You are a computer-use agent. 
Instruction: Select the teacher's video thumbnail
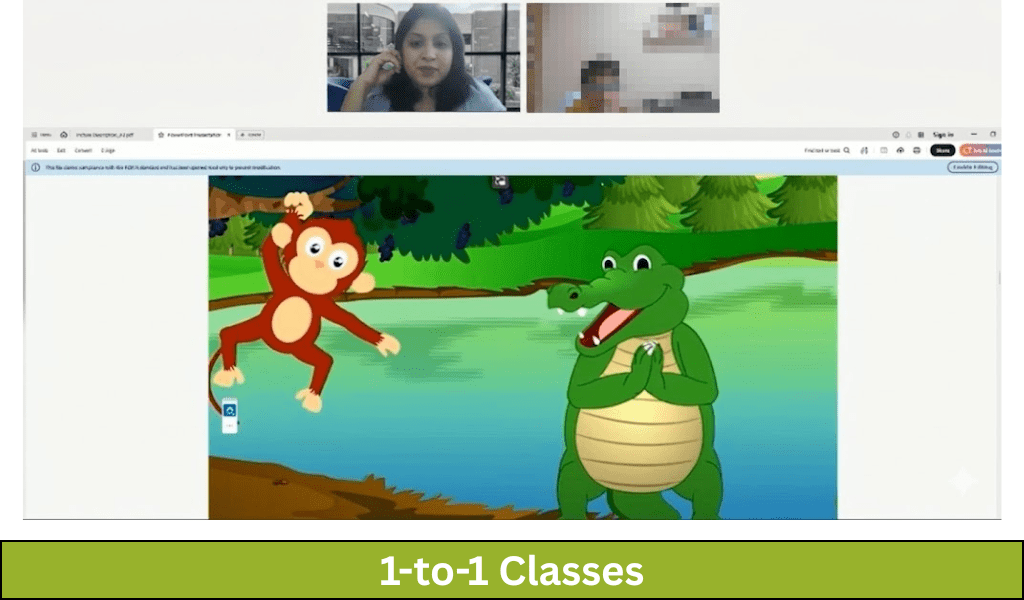click(x=423, y=57)
